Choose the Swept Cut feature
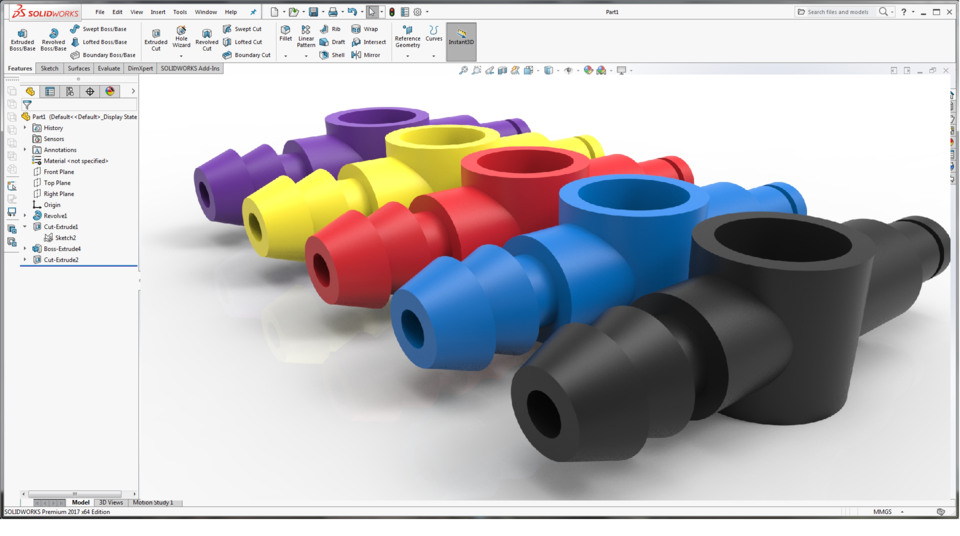Image resolution: width=960 pixels, height=536 pixels. pos(242,29)
